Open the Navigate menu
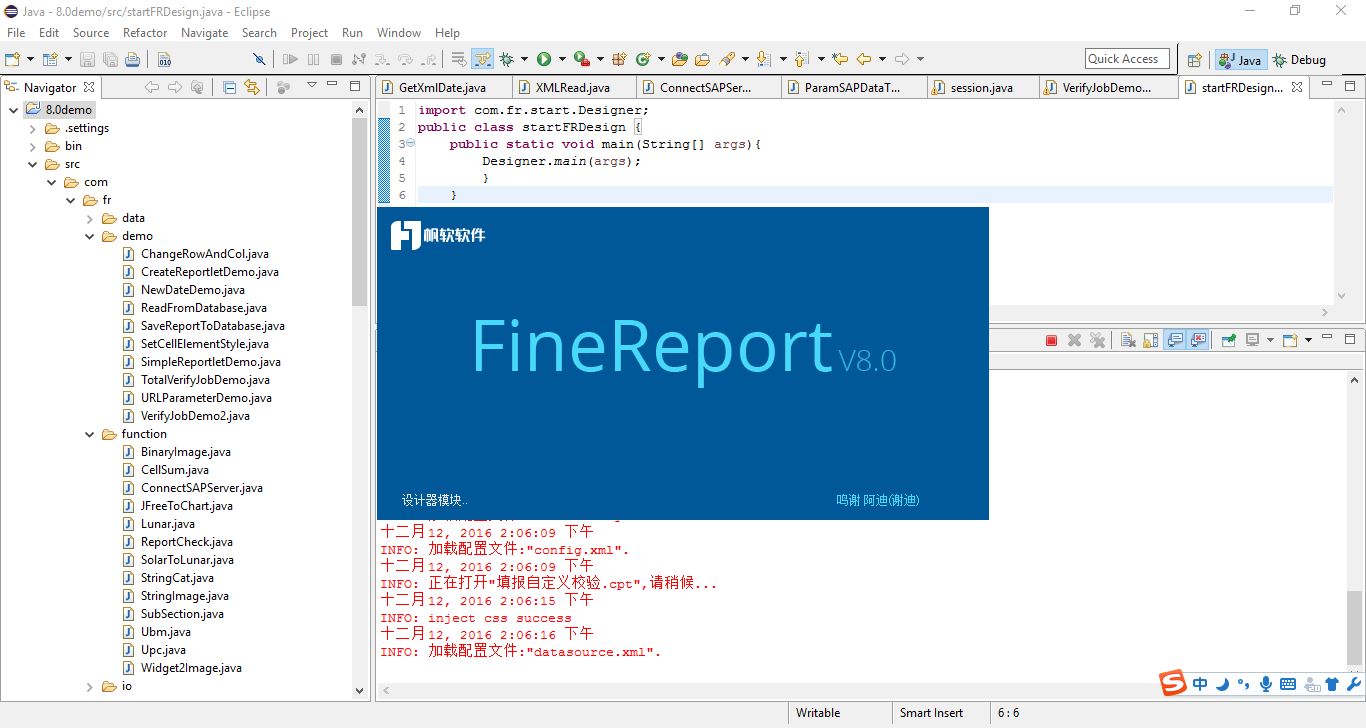Image resolution: width=1366 pixels, height=728 pixels. tap(204, 33)
